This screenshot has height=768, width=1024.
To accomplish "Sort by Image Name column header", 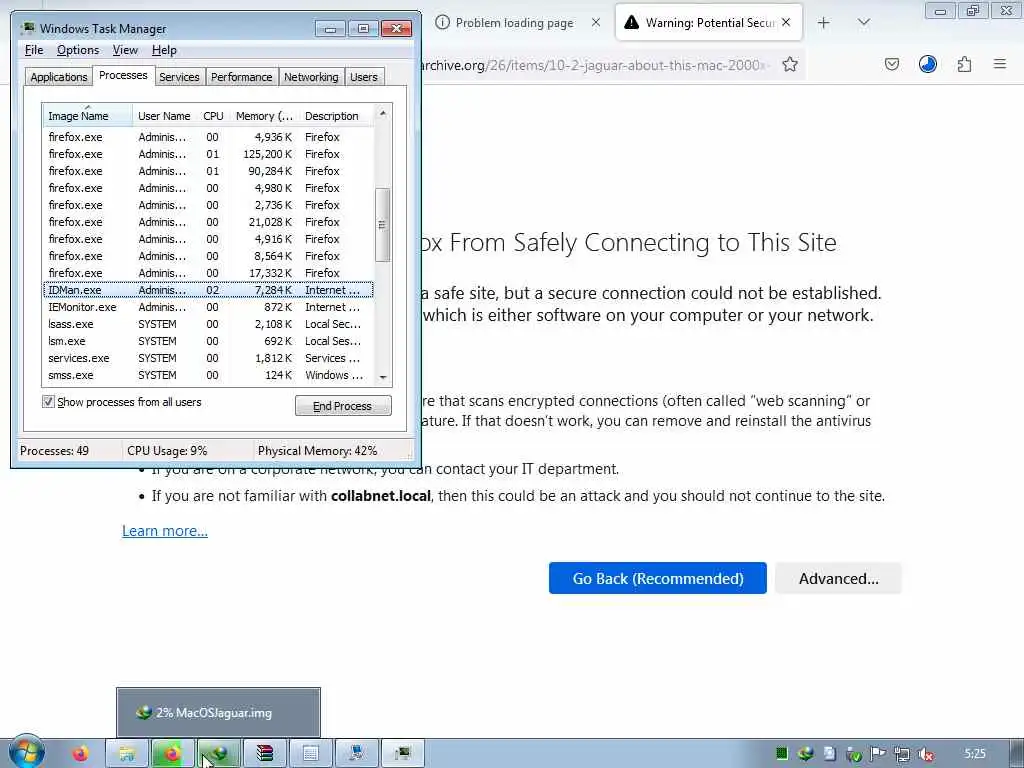I will click(88, 116).
